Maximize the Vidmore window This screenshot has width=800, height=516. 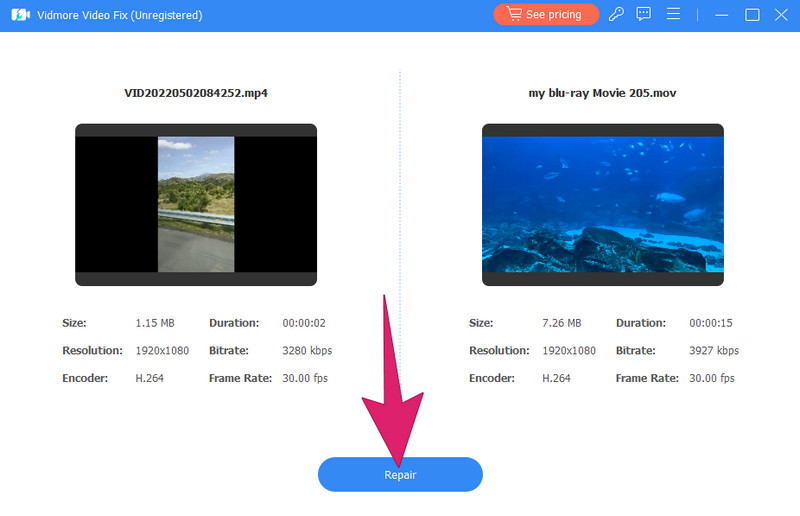coord(752,15)
